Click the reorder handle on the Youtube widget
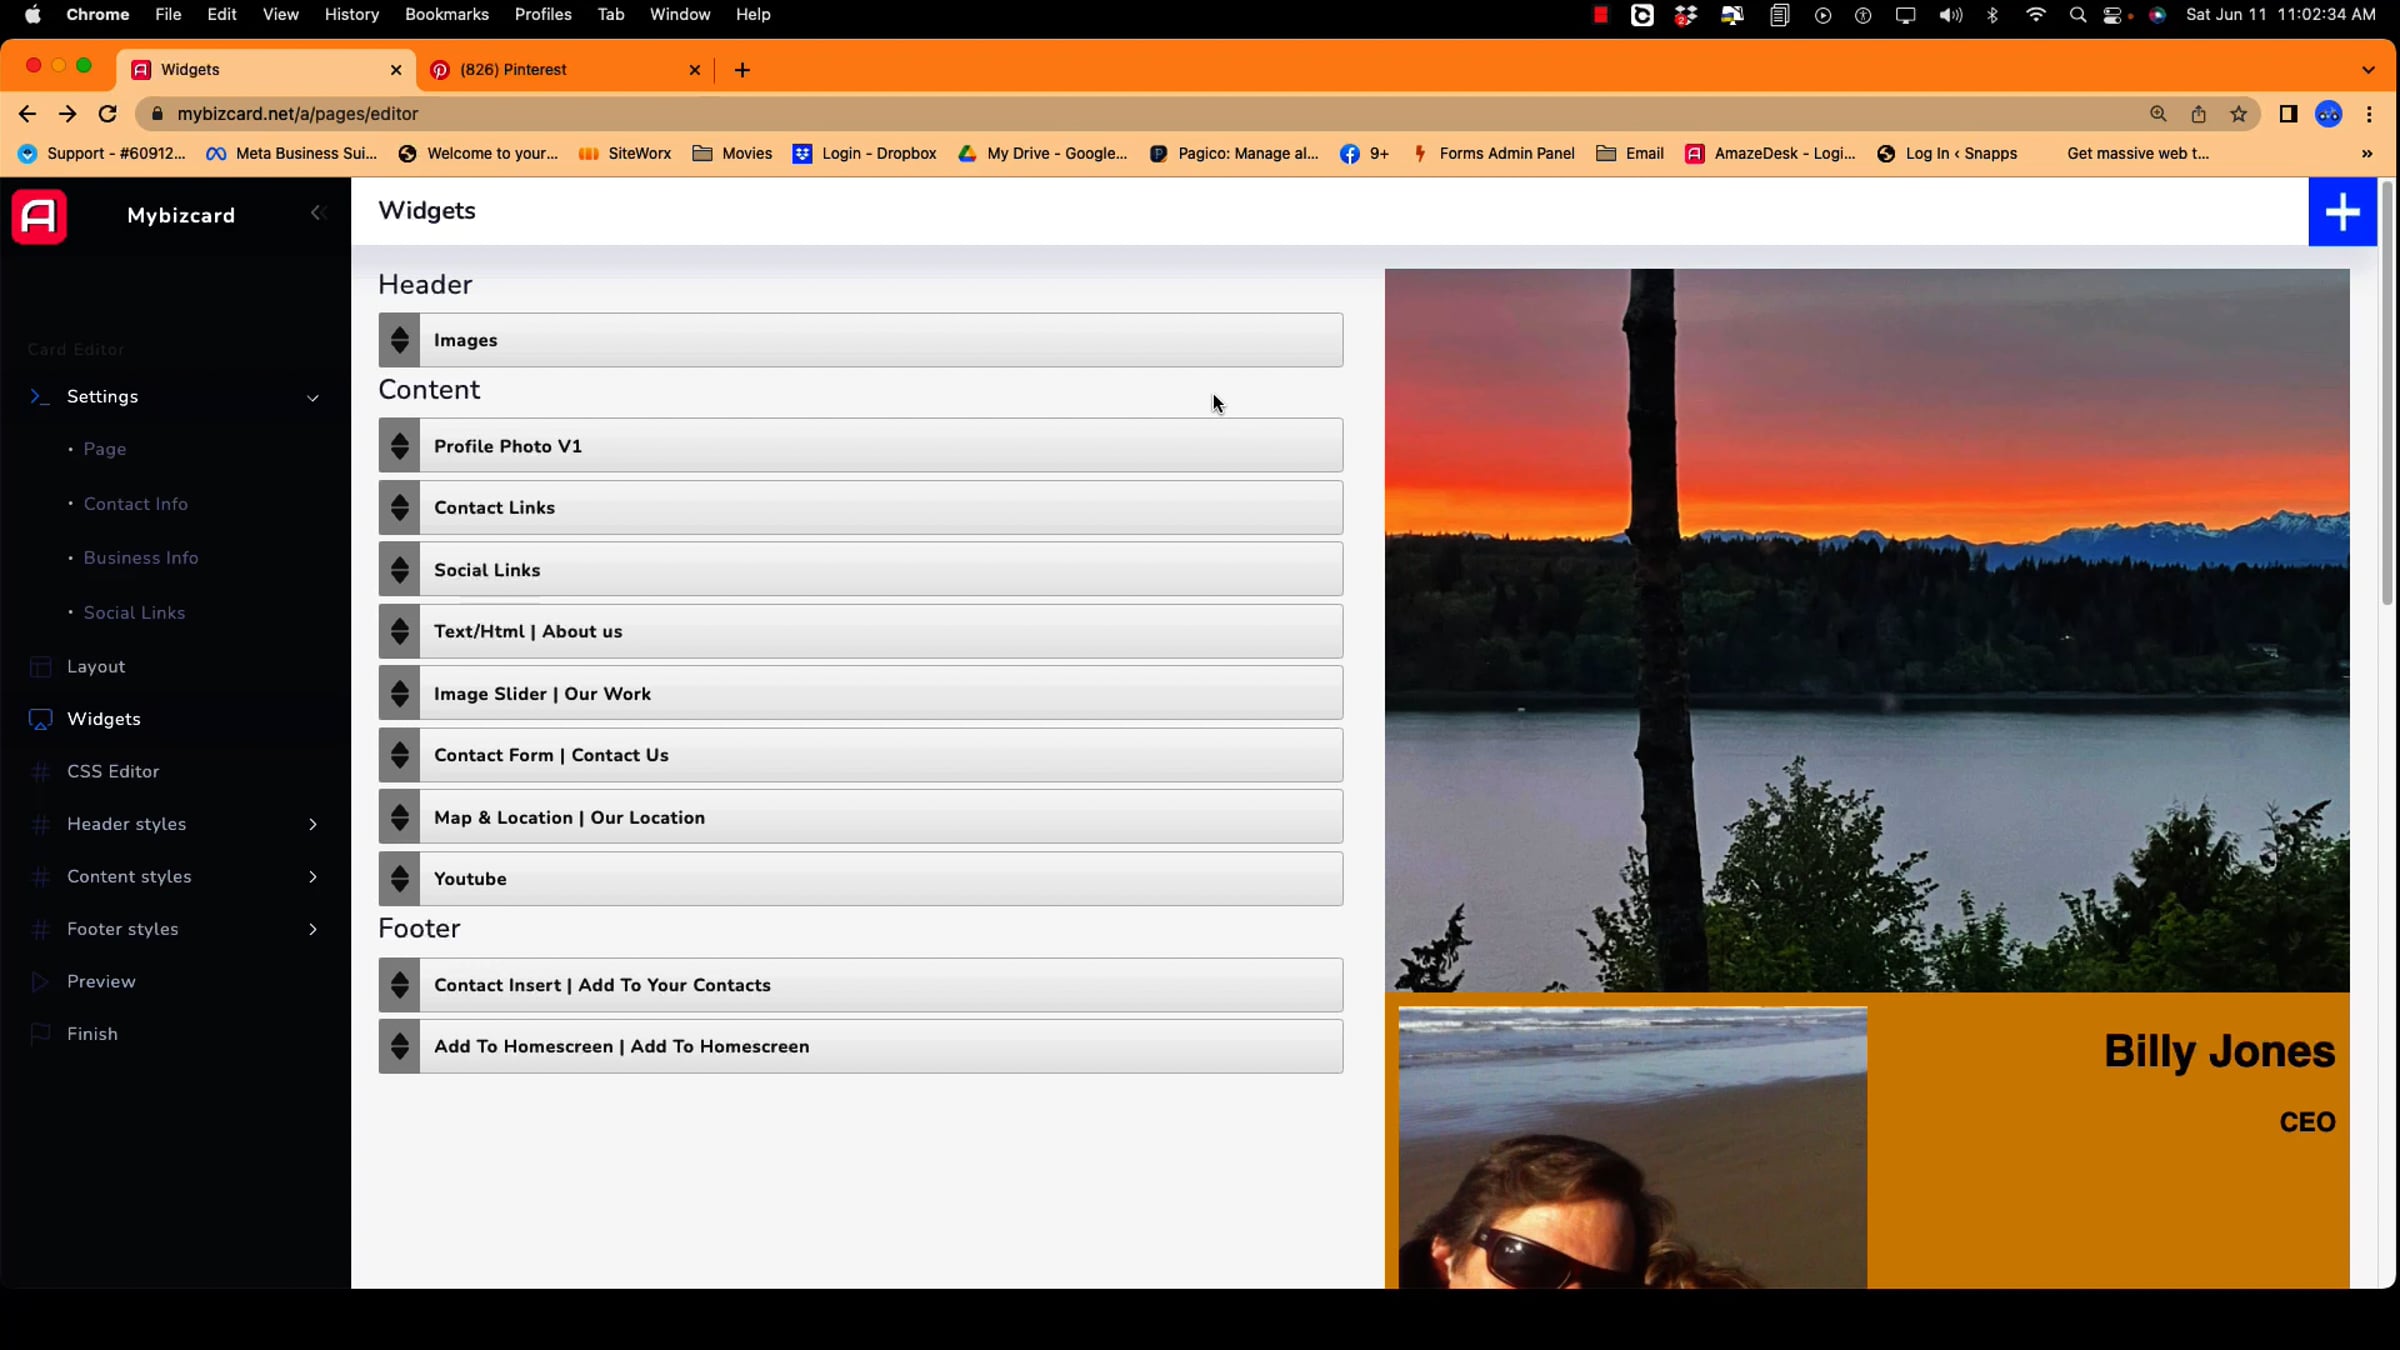Image resolution: width=2400 pixels, height=1350 pixels. point(399,879)
